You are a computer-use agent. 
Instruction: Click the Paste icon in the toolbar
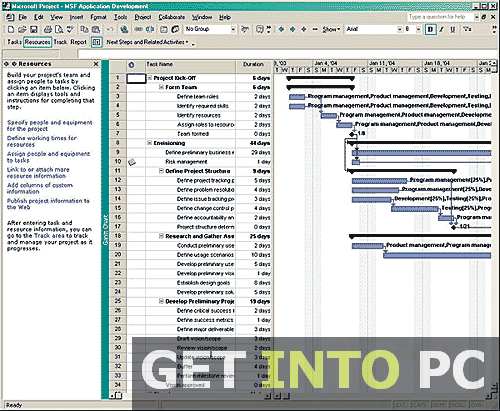click(x=95, y=29)
